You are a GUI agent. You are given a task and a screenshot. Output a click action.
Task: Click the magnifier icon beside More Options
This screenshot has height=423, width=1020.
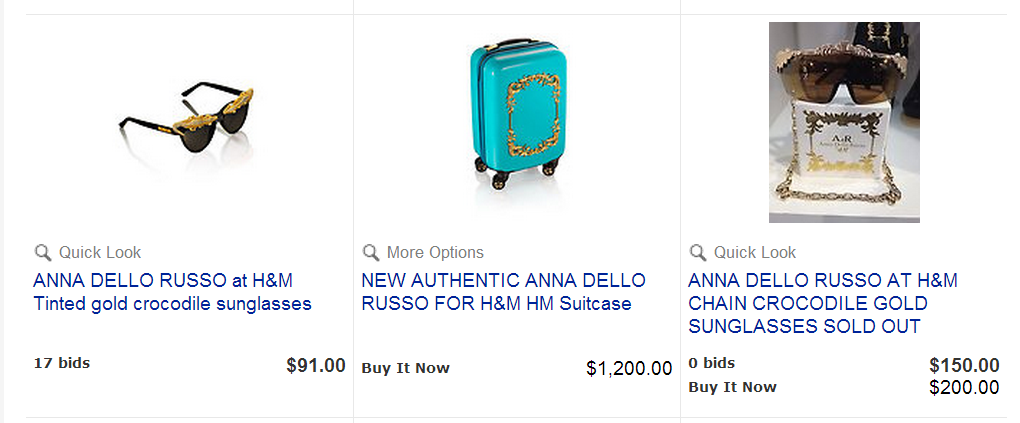click(371, 252)
